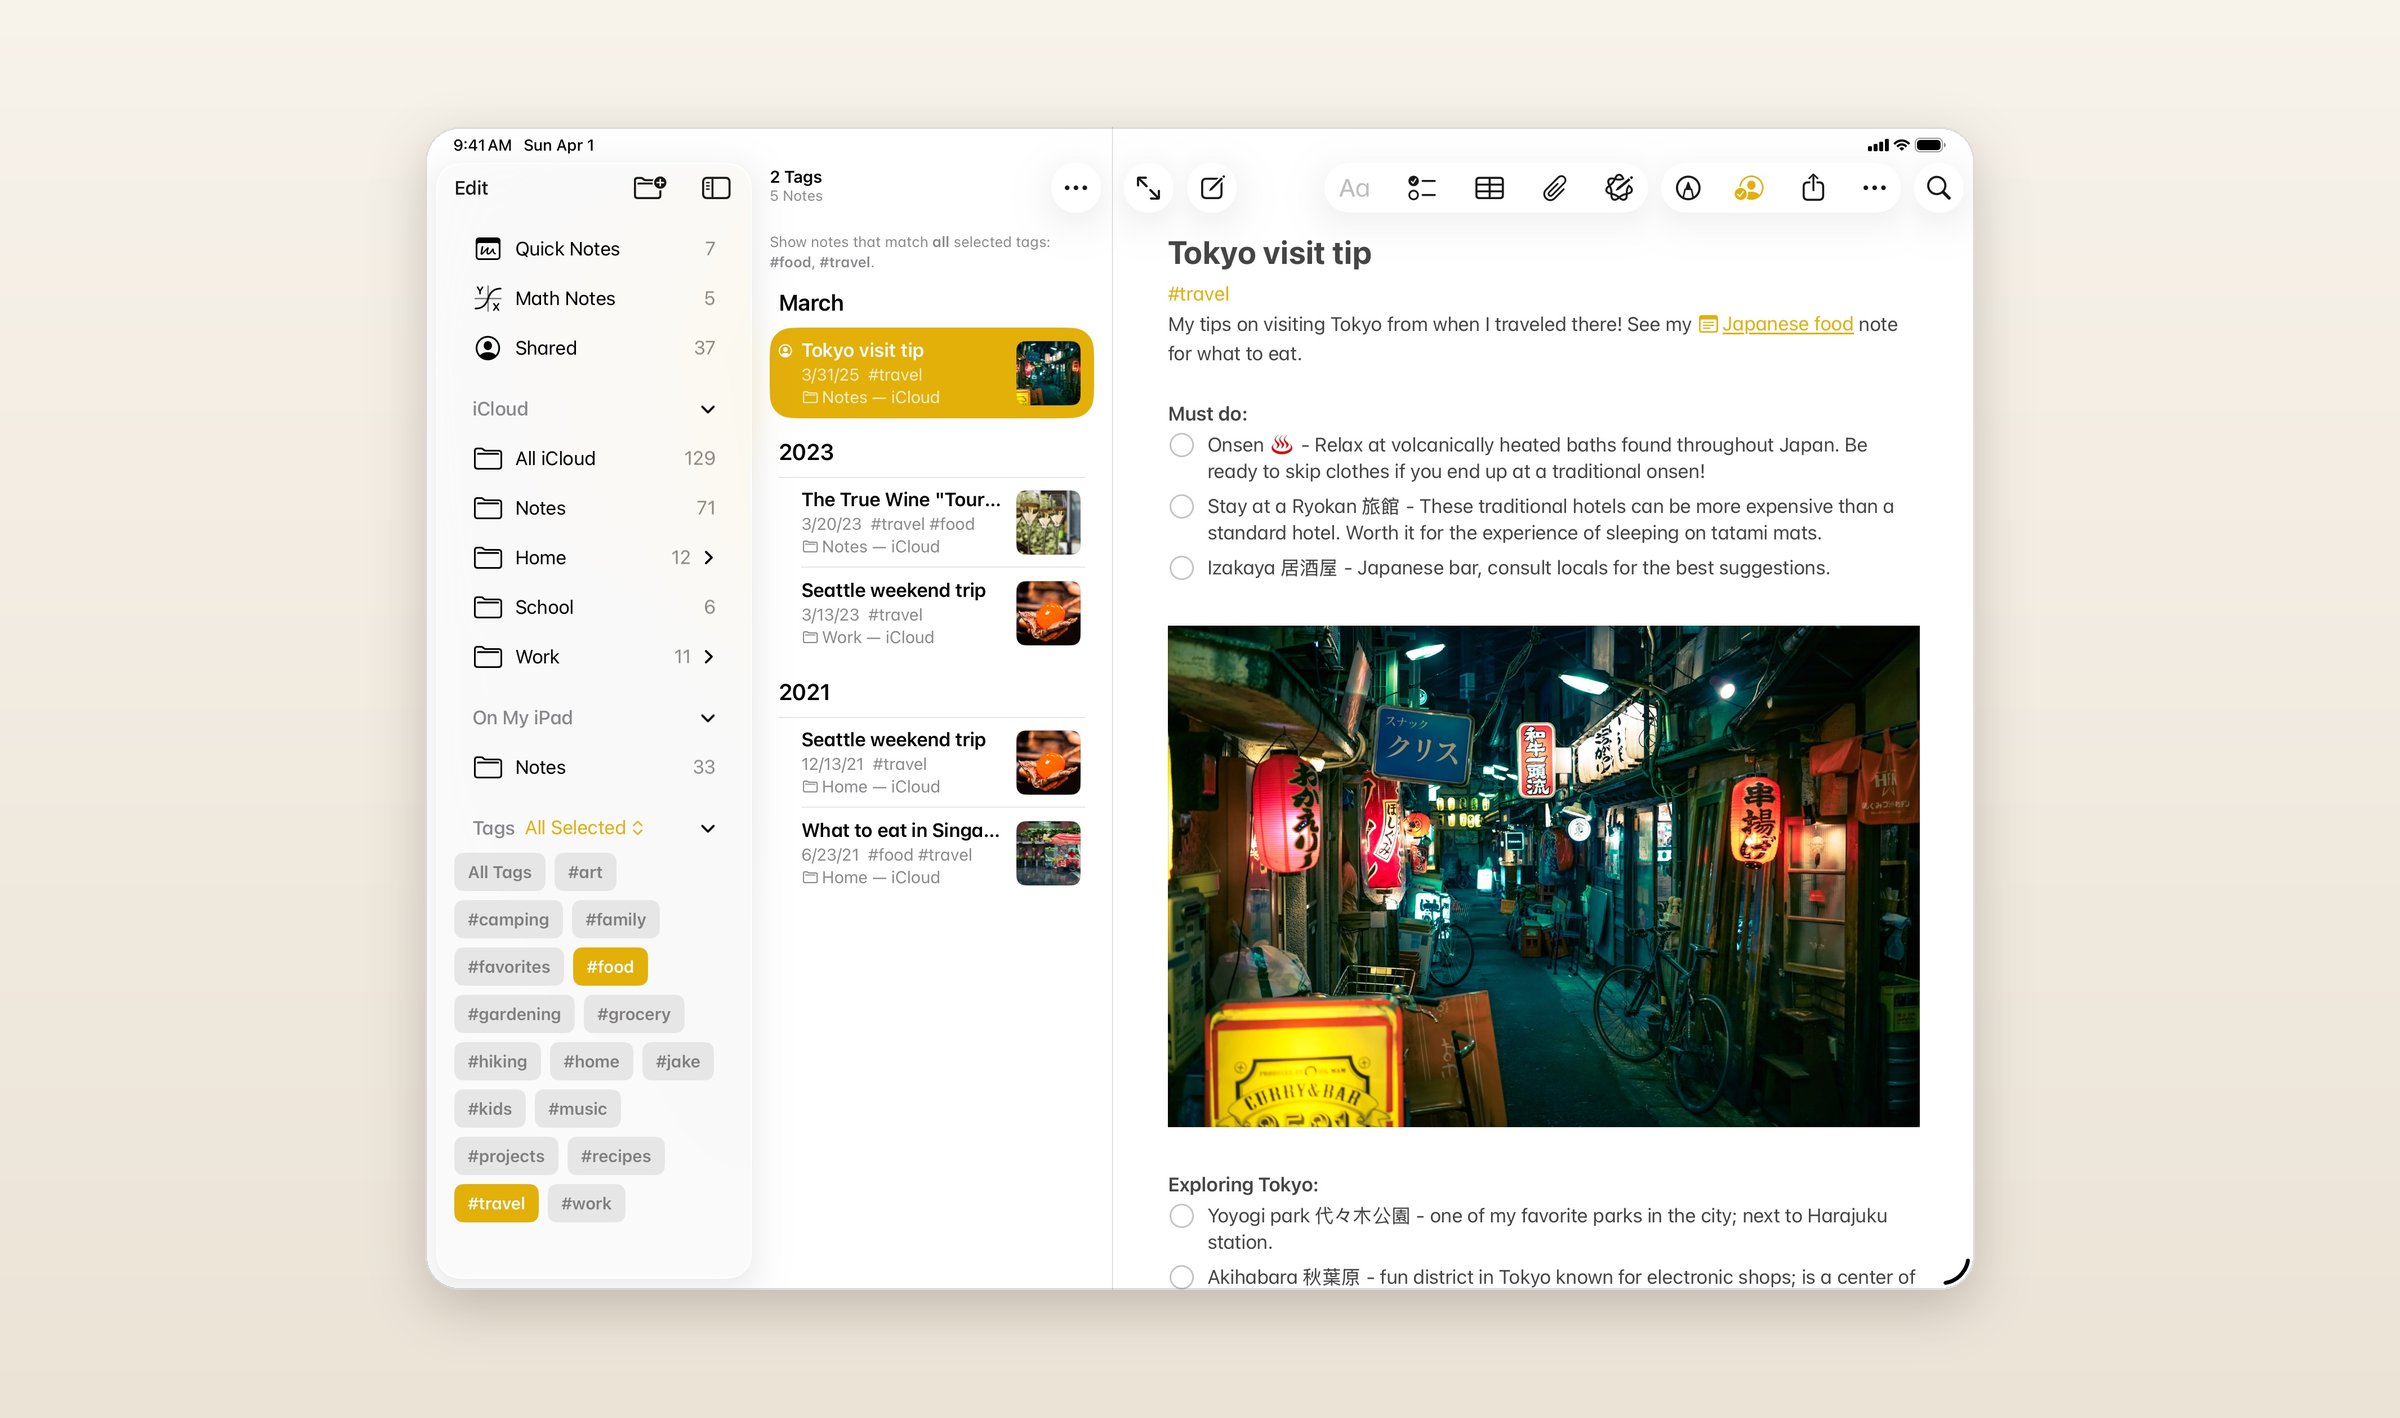This screenshot has height=1418, width=2400.
Task: Expand the Work folder chevron
Action: [x=709, y=656]
